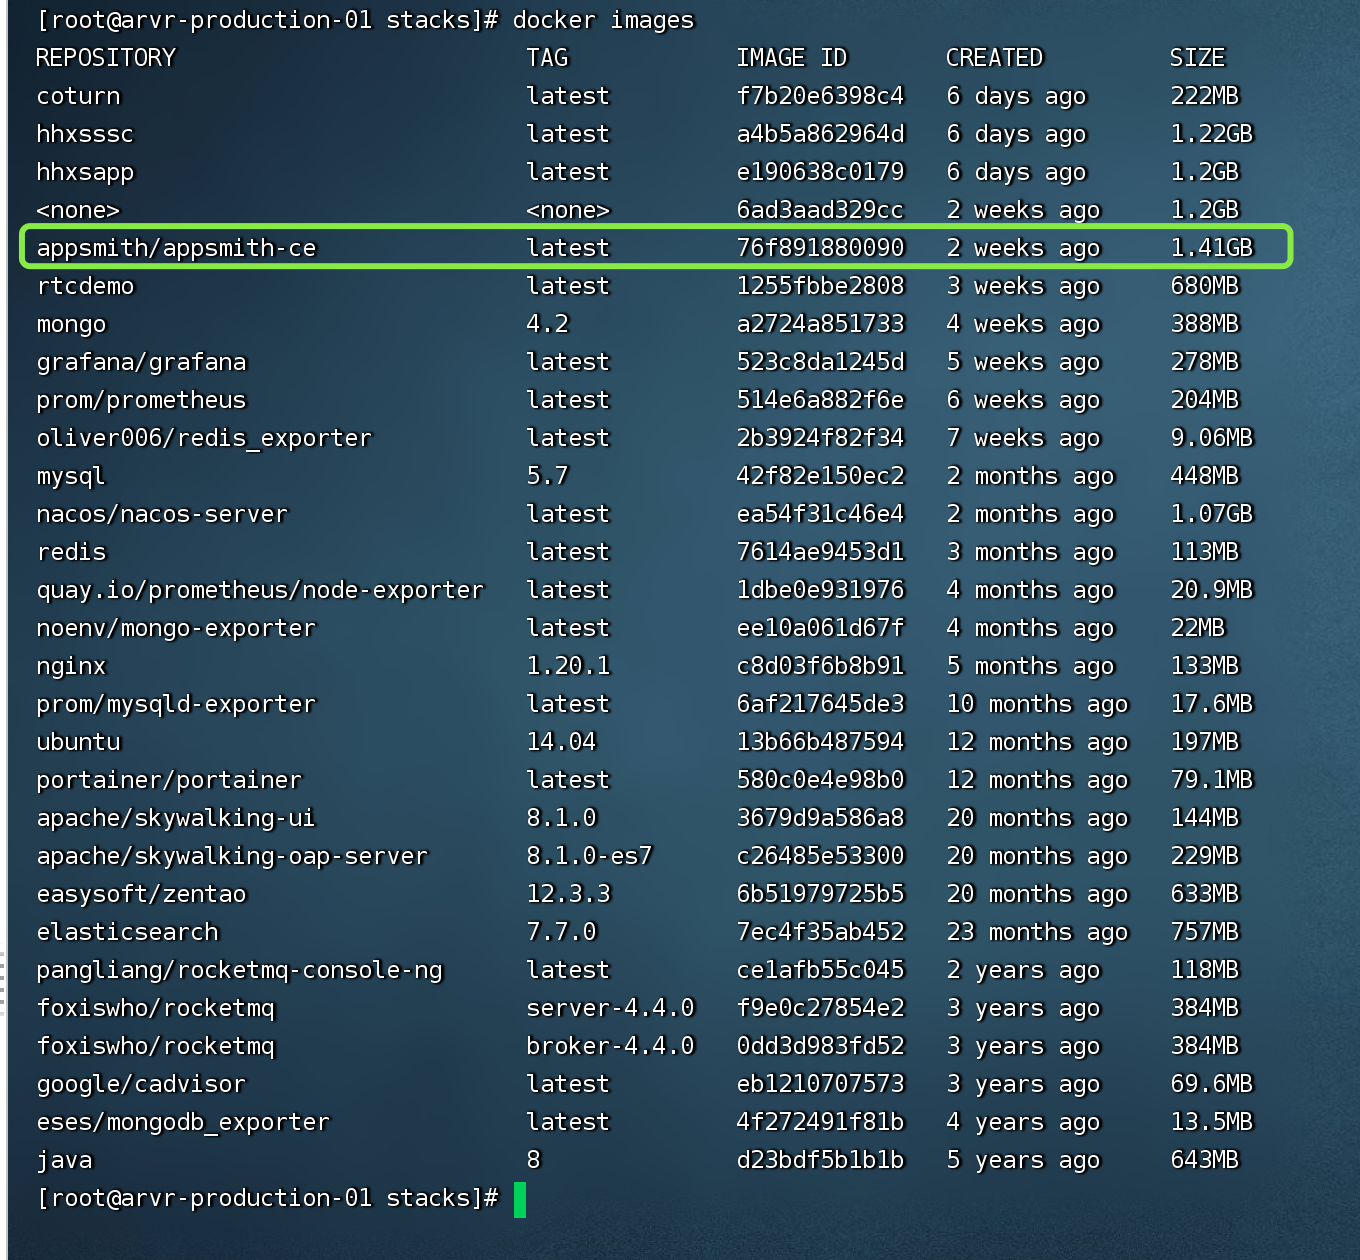
Task: Click the portainer/portainer repository name
Action: (x=168, y=779)
